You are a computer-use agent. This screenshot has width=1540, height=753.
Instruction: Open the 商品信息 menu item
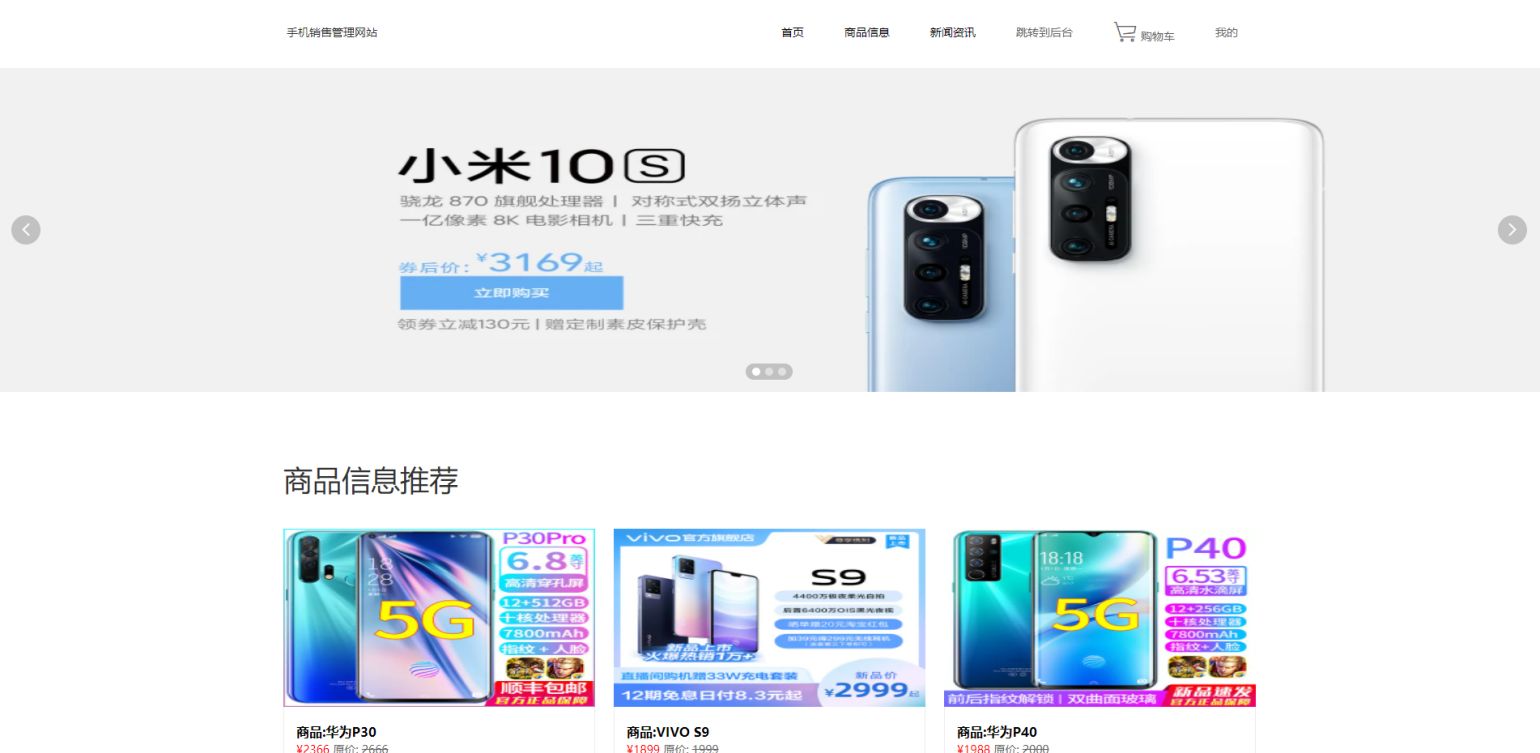(x=867, y=33)
